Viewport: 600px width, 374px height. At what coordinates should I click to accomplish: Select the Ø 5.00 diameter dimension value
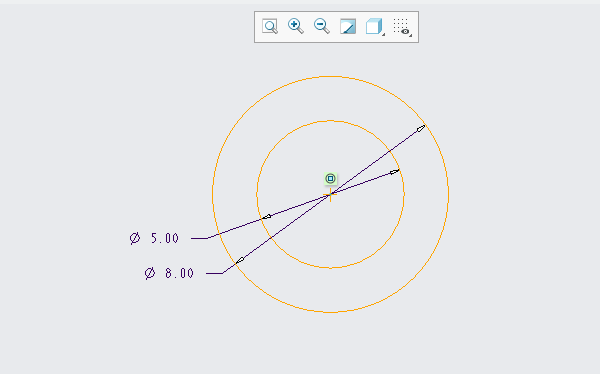click(x=154, y=238)
